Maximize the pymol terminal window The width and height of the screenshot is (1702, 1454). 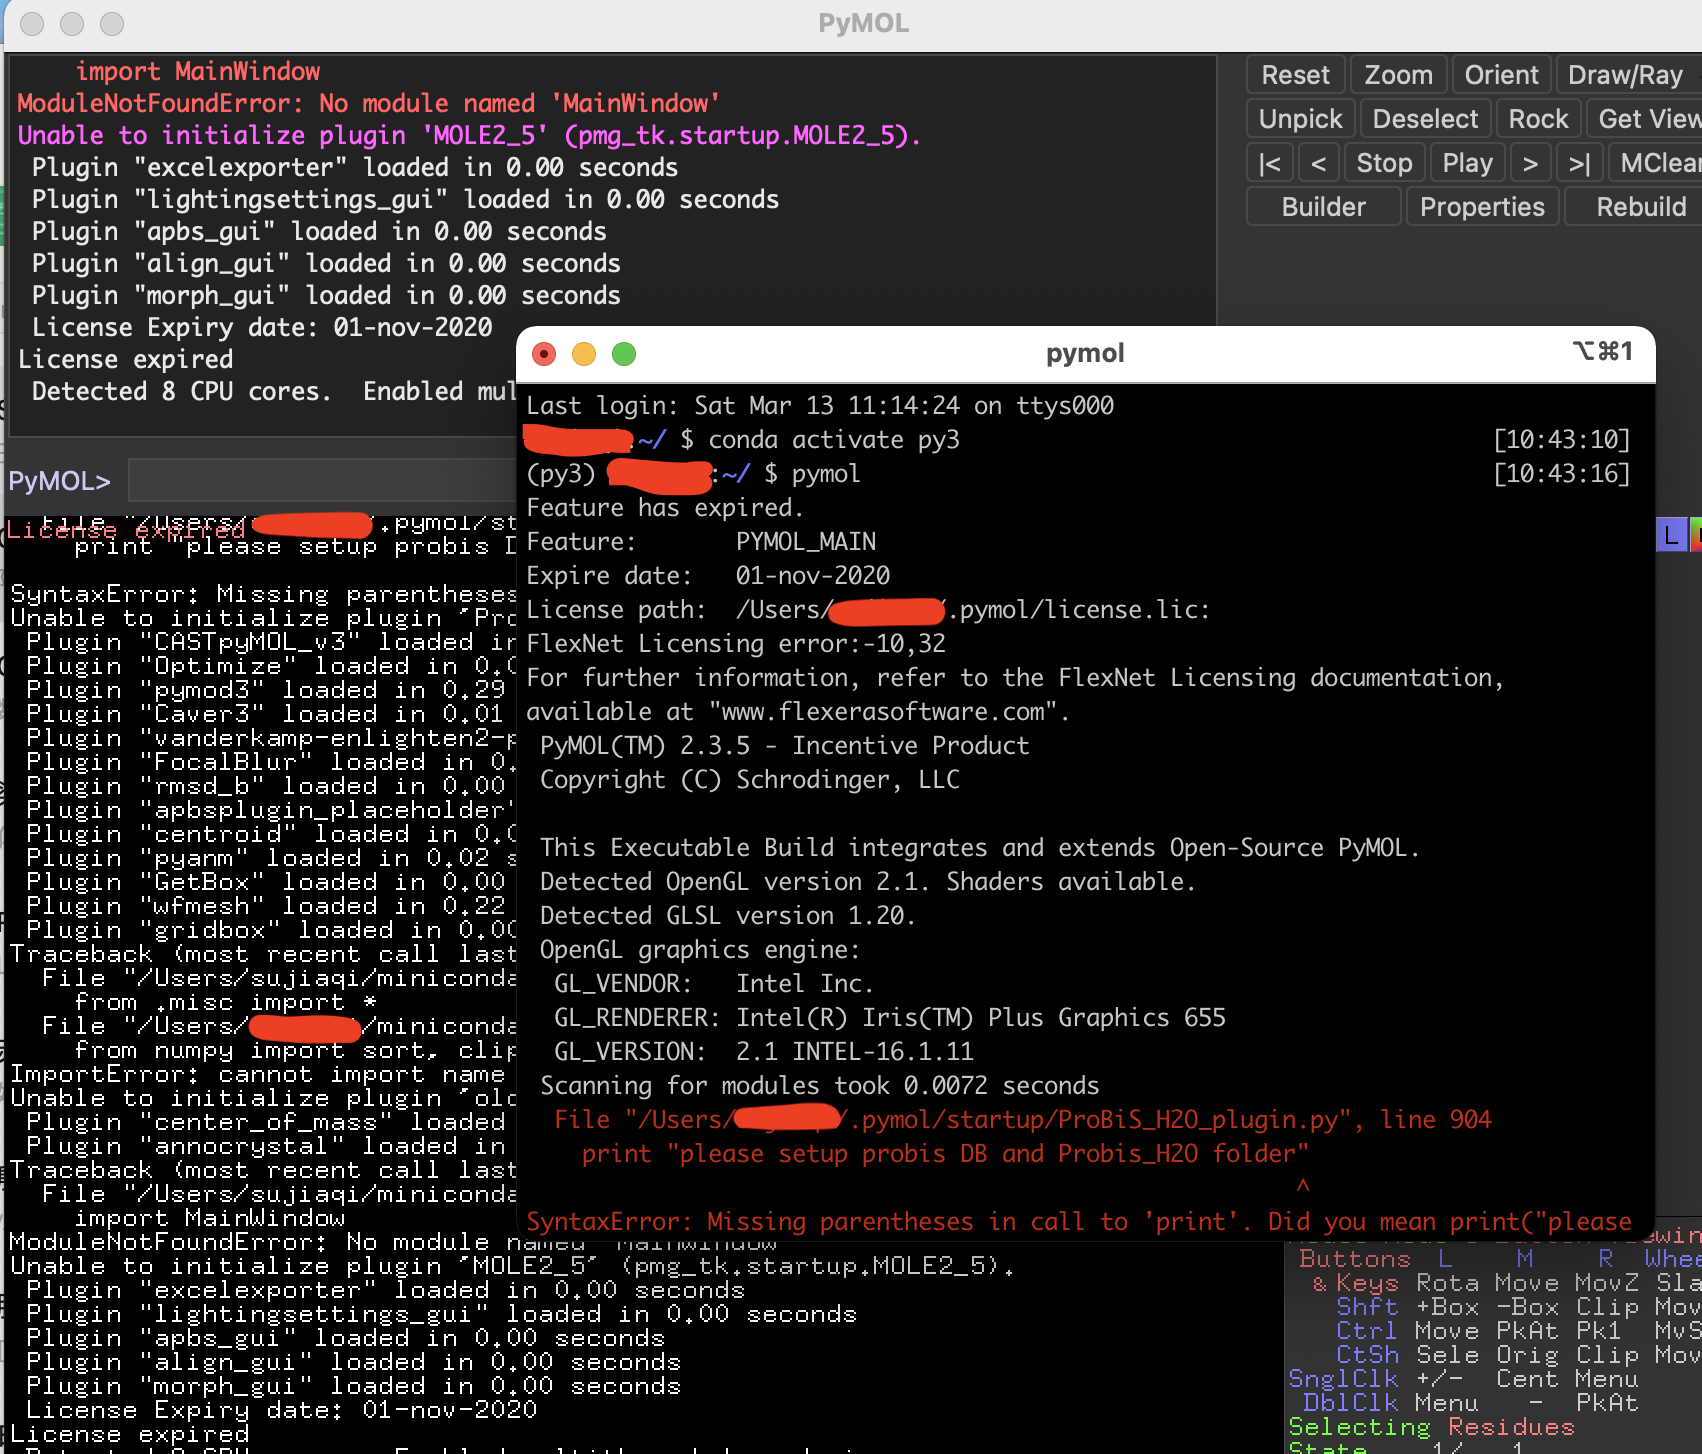pos(624,354)
